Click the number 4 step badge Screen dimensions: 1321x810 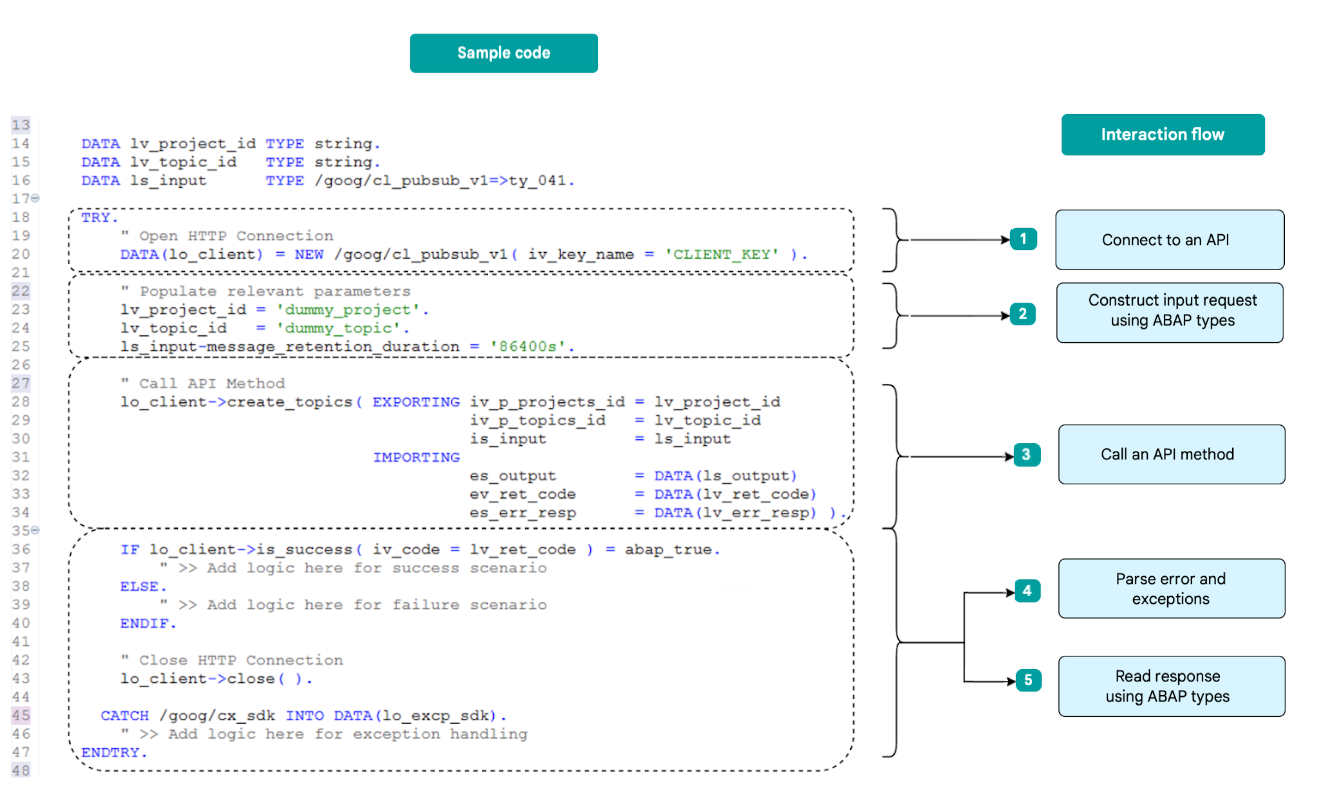point(1026,590)
